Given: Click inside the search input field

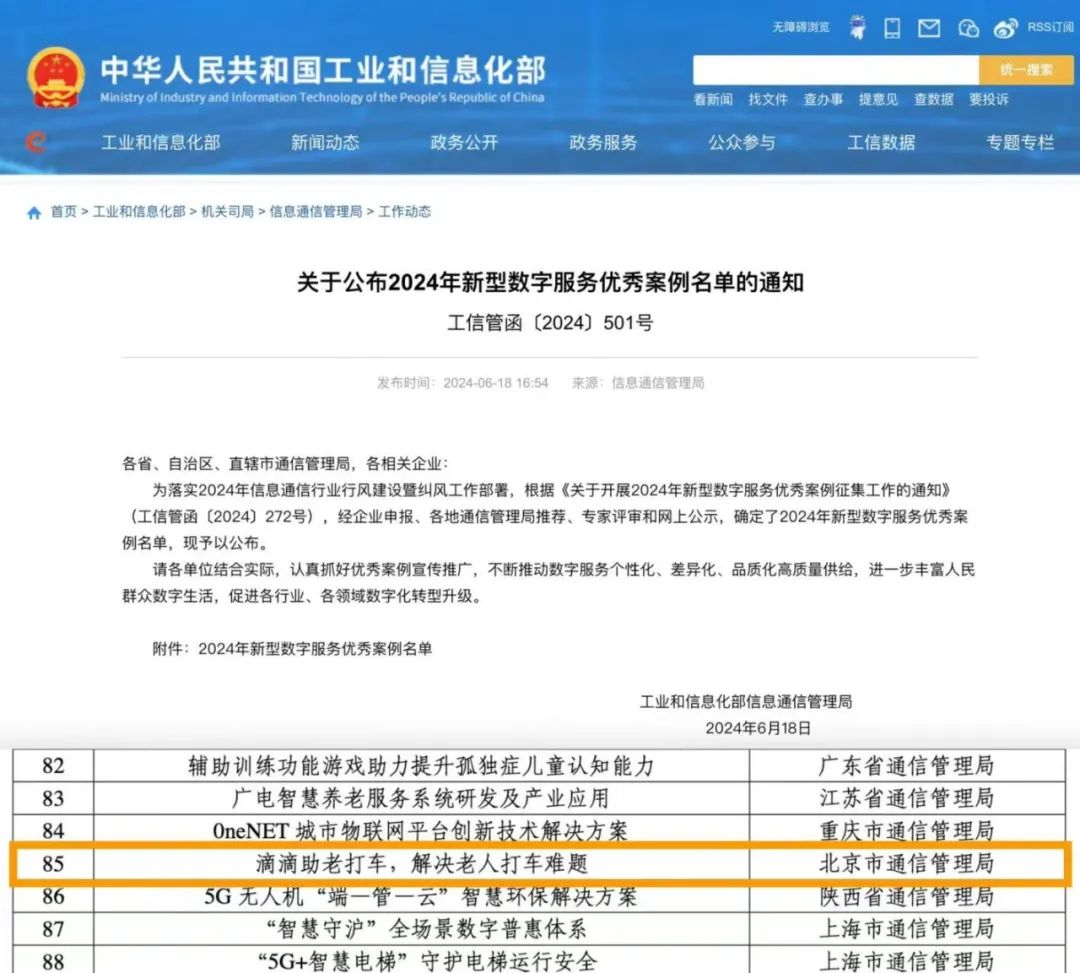Looking at the screenshot, I should click(x=836, y=70).
